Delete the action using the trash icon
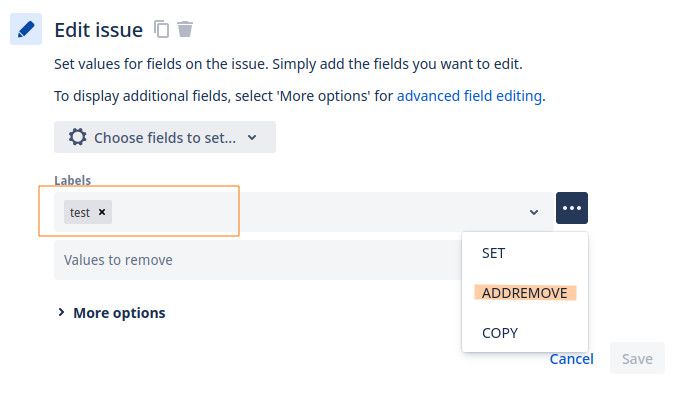Image resolution: width=683 pixels, height=394 pixels. (185, 29)
